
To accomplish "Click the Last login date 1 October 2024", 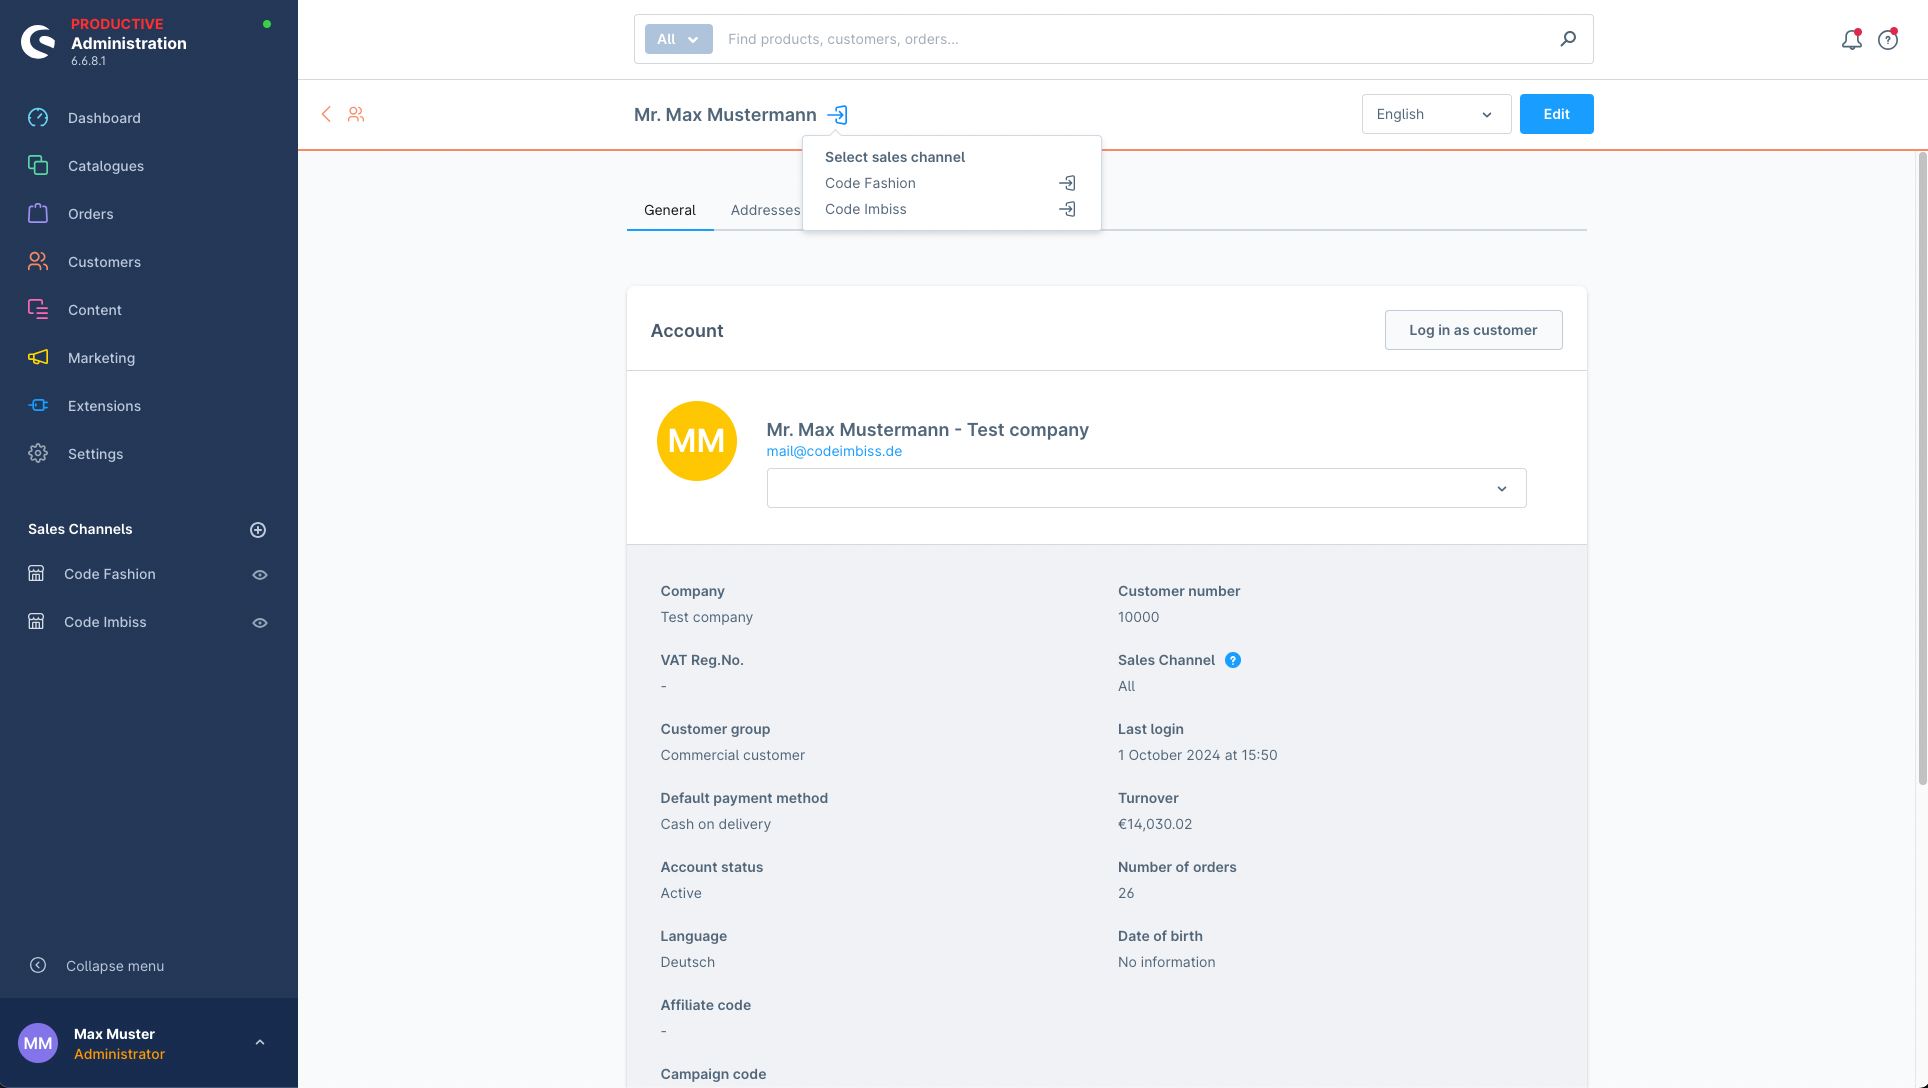I will [x=1198, y=755].
